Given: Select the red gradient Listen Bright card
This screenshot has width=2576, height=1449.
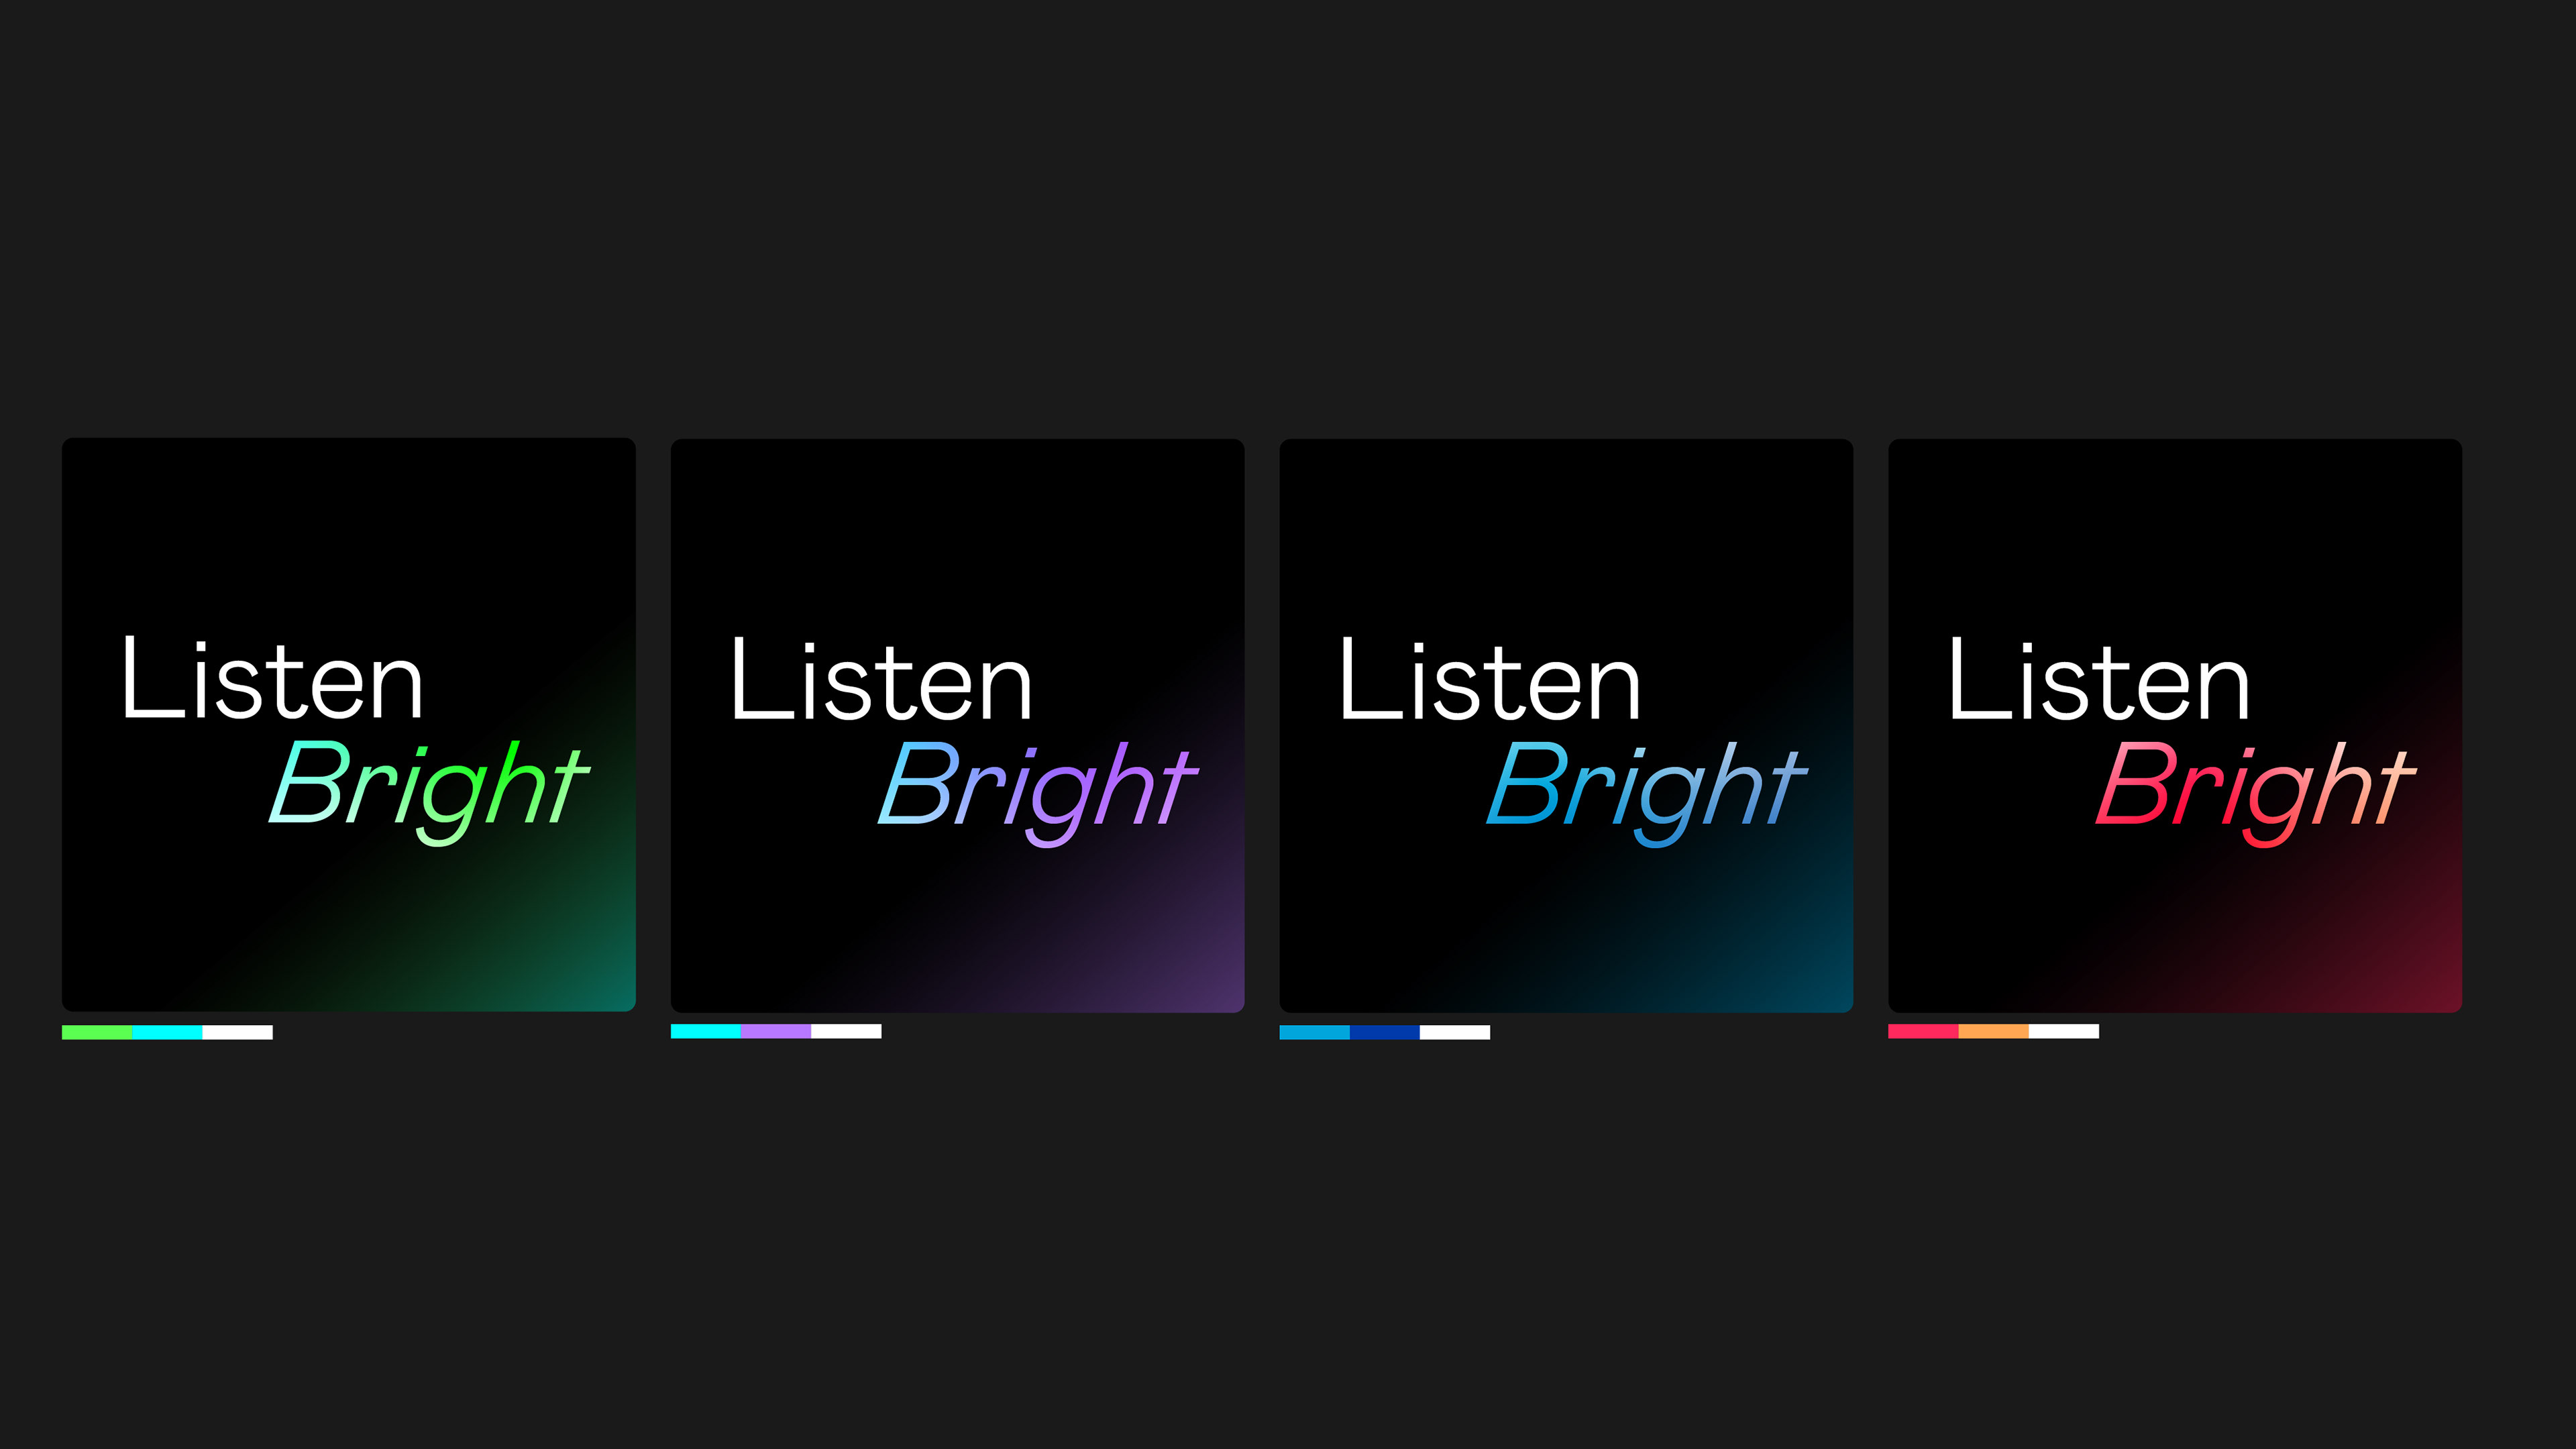Looking at the screenshot, I should coord(2175,725).
